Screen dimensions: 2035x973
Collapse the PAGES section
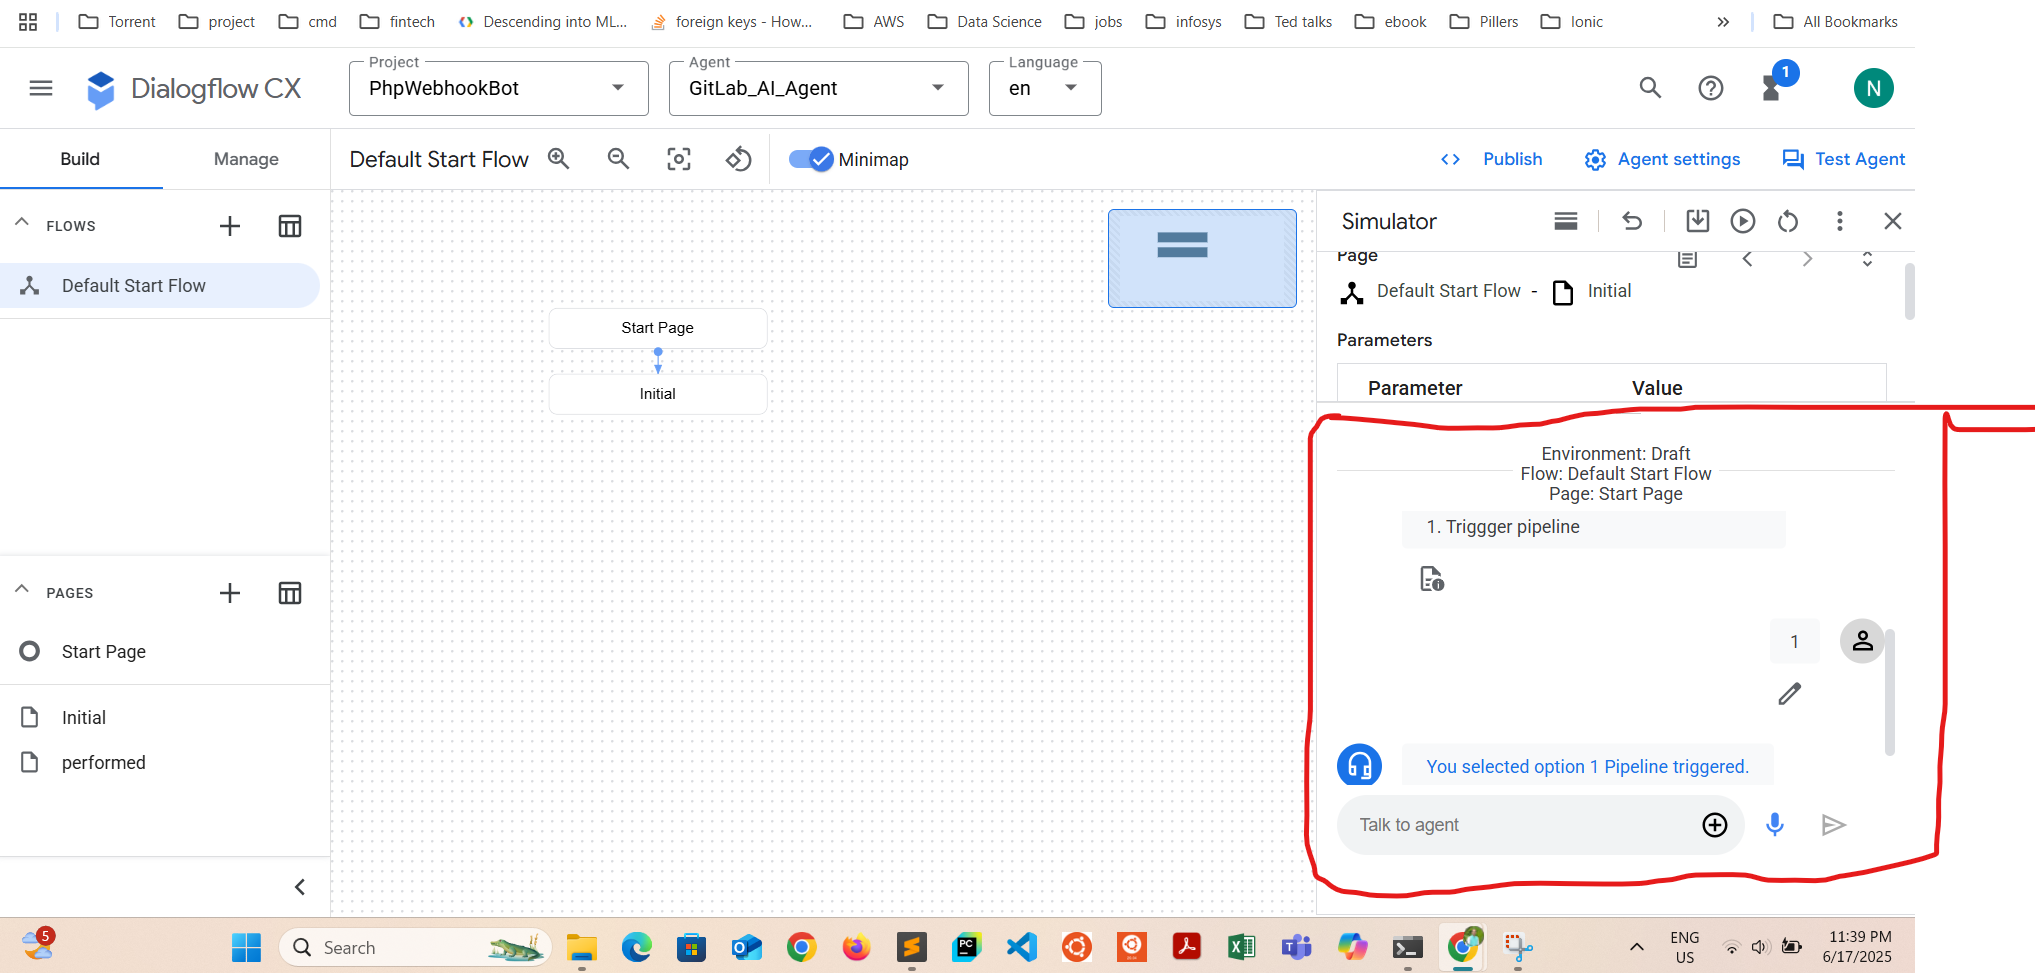click(x=22, y=590)
